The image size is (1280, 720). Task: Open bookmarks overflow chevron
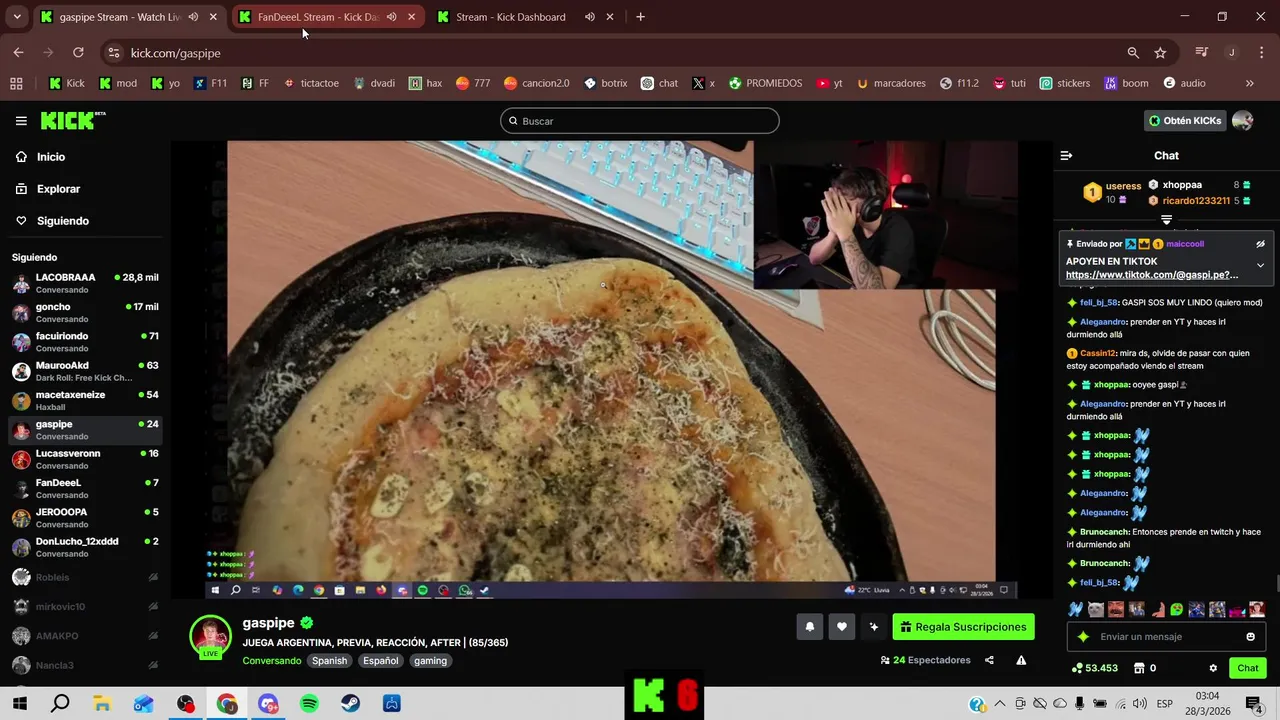pos(1249,84)
